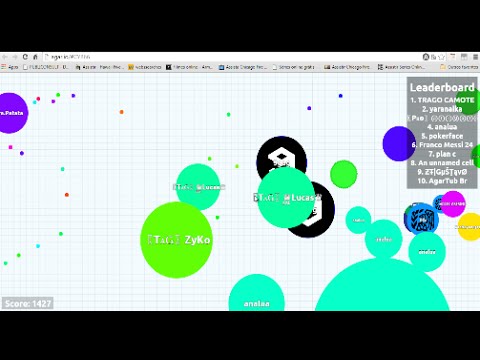Focus the agar.io address bar

pyautogui.click(x=232, y=57)
